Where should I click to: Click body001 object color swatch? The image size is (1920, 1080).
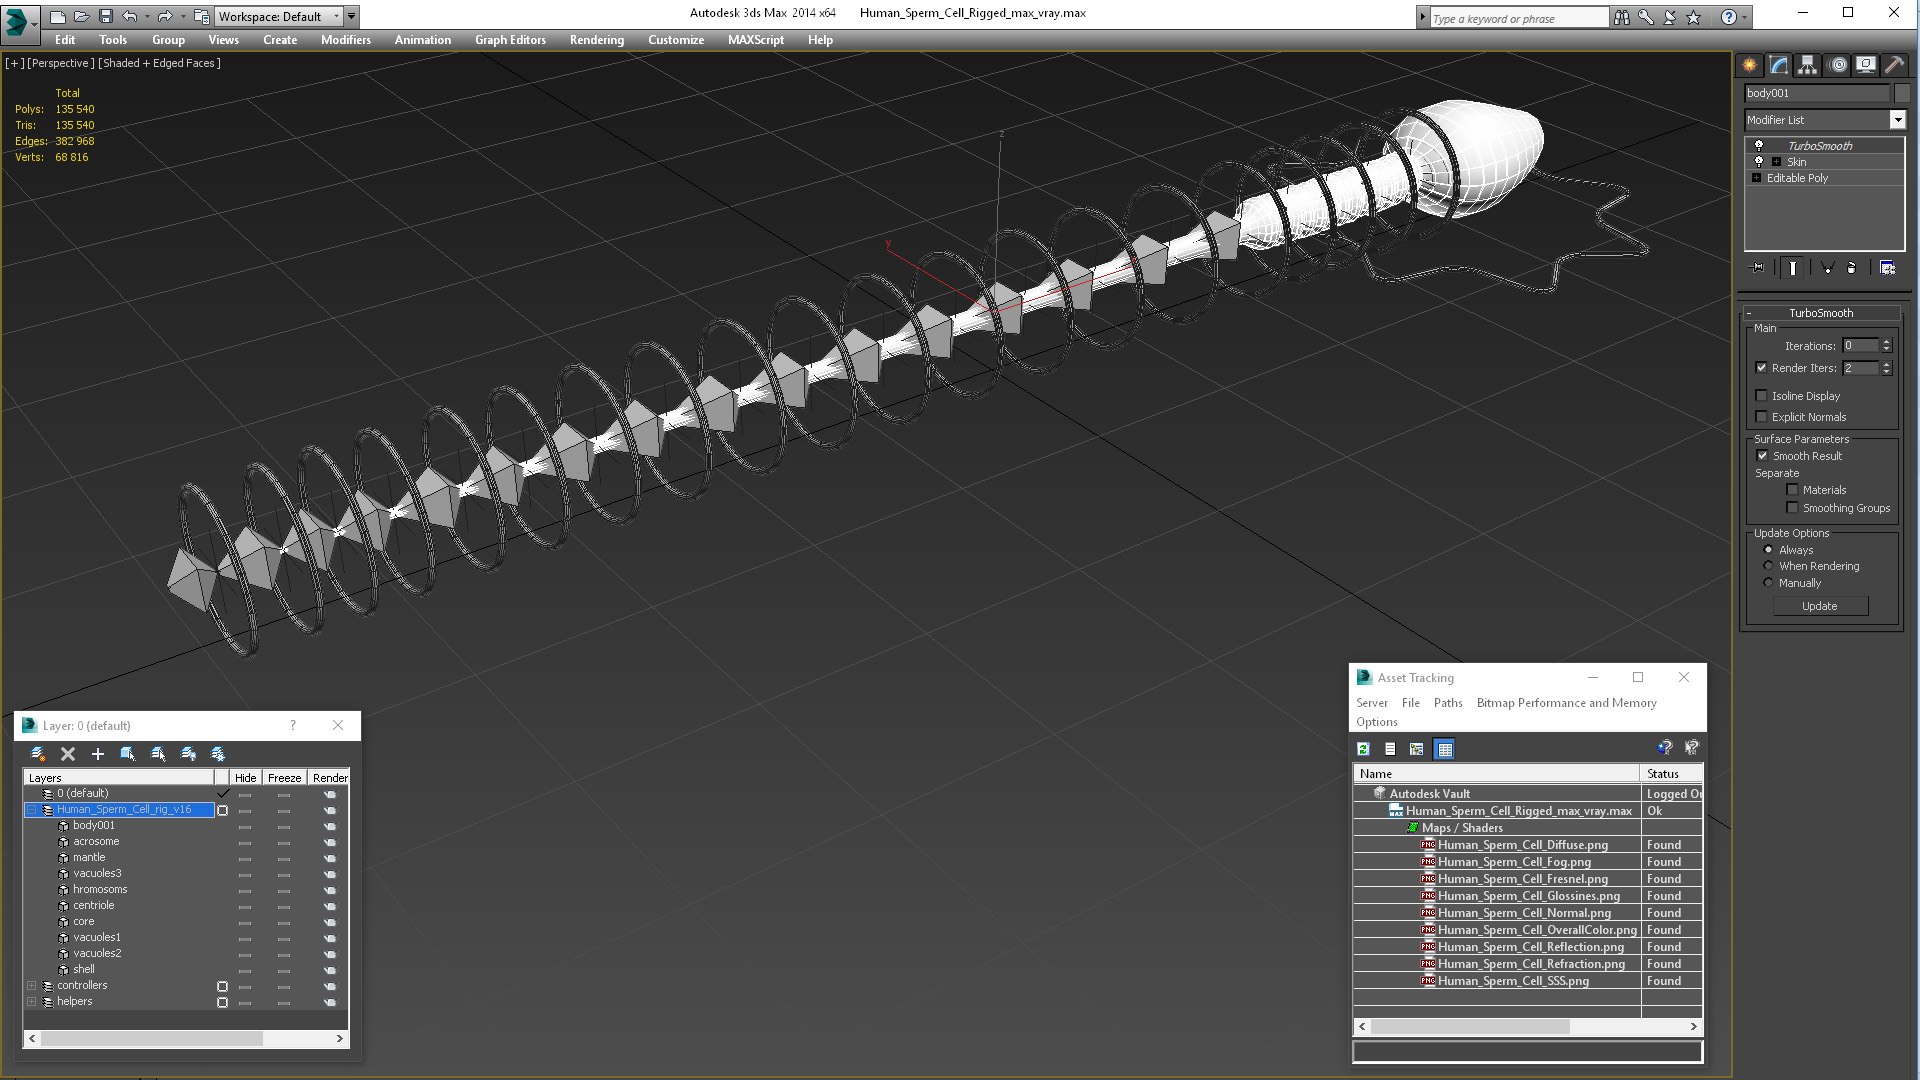[1901, 93]
